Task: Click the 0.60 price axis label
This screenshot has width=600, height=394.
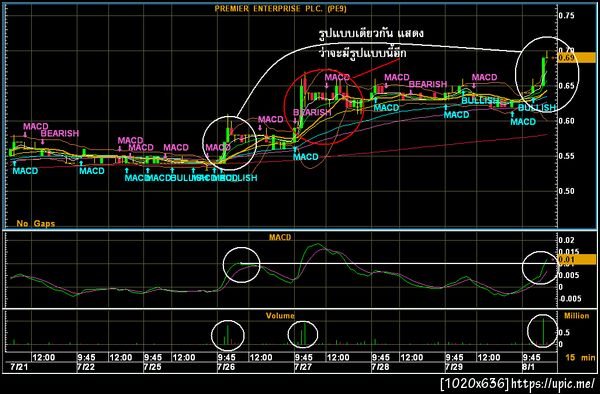Action: click(566, 121)
